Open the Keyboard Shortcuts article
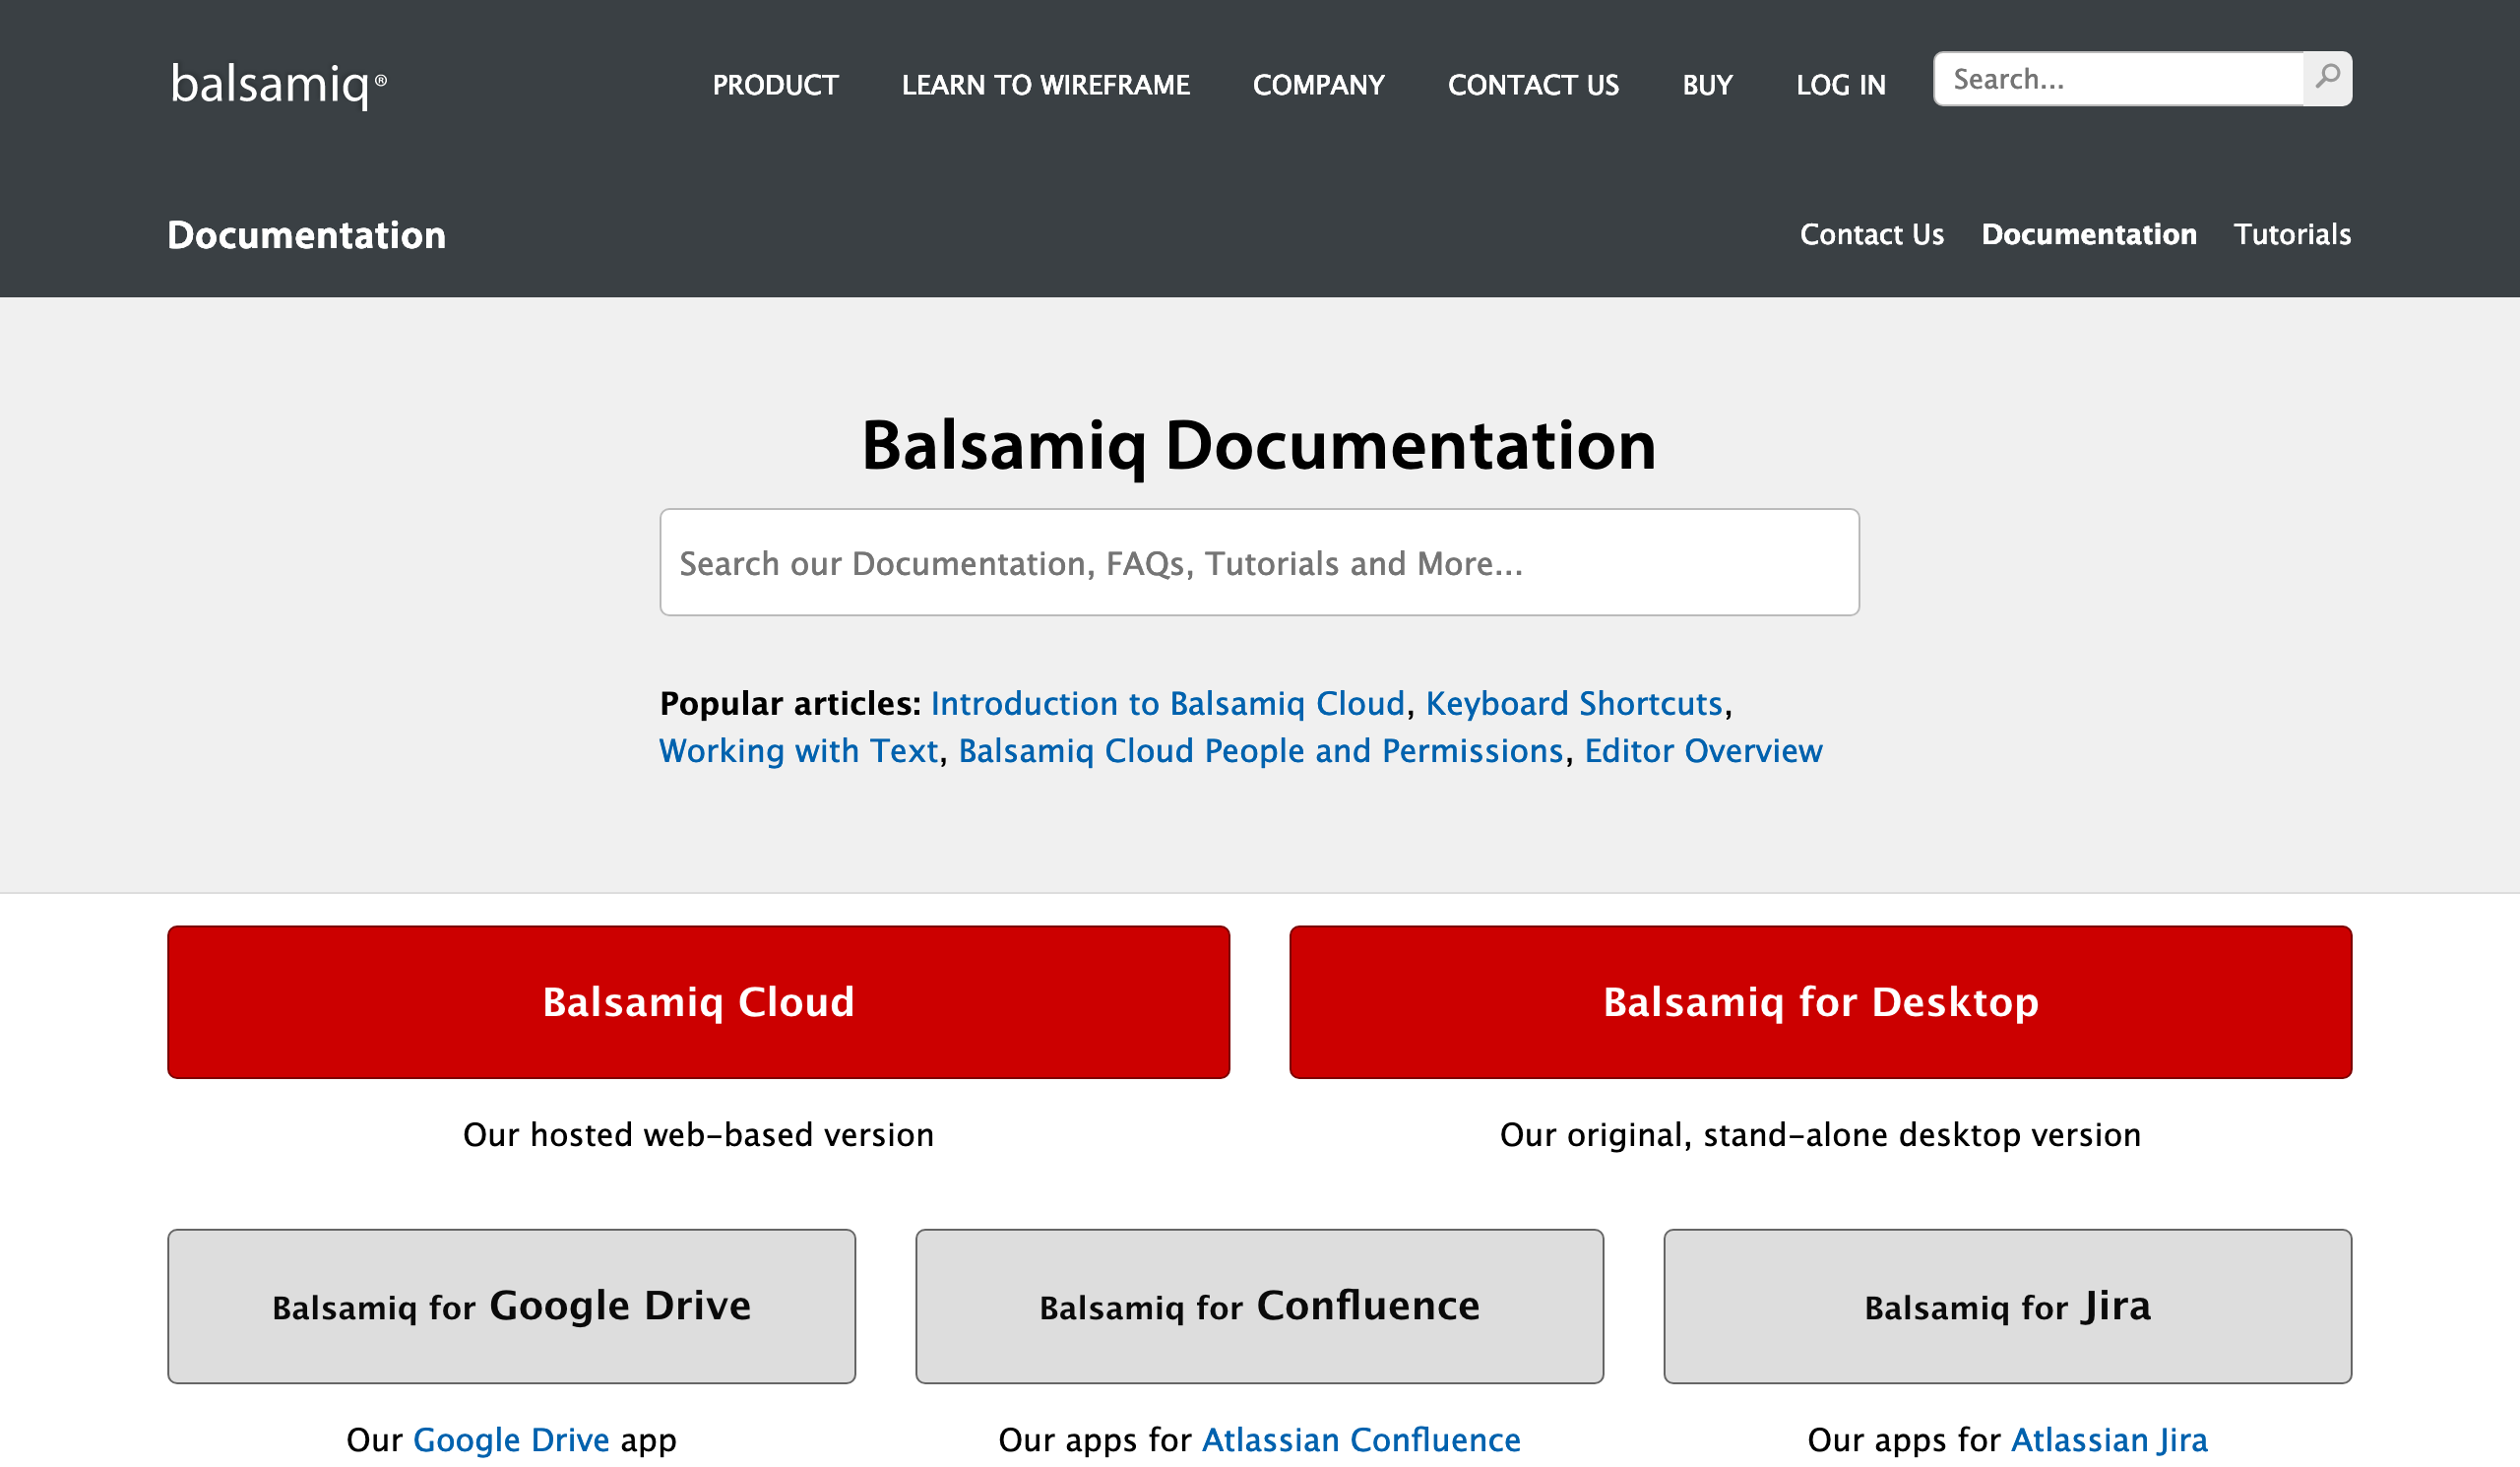The height and width of the screenshot is (1467, 2520). click(x=1573, y=704)
